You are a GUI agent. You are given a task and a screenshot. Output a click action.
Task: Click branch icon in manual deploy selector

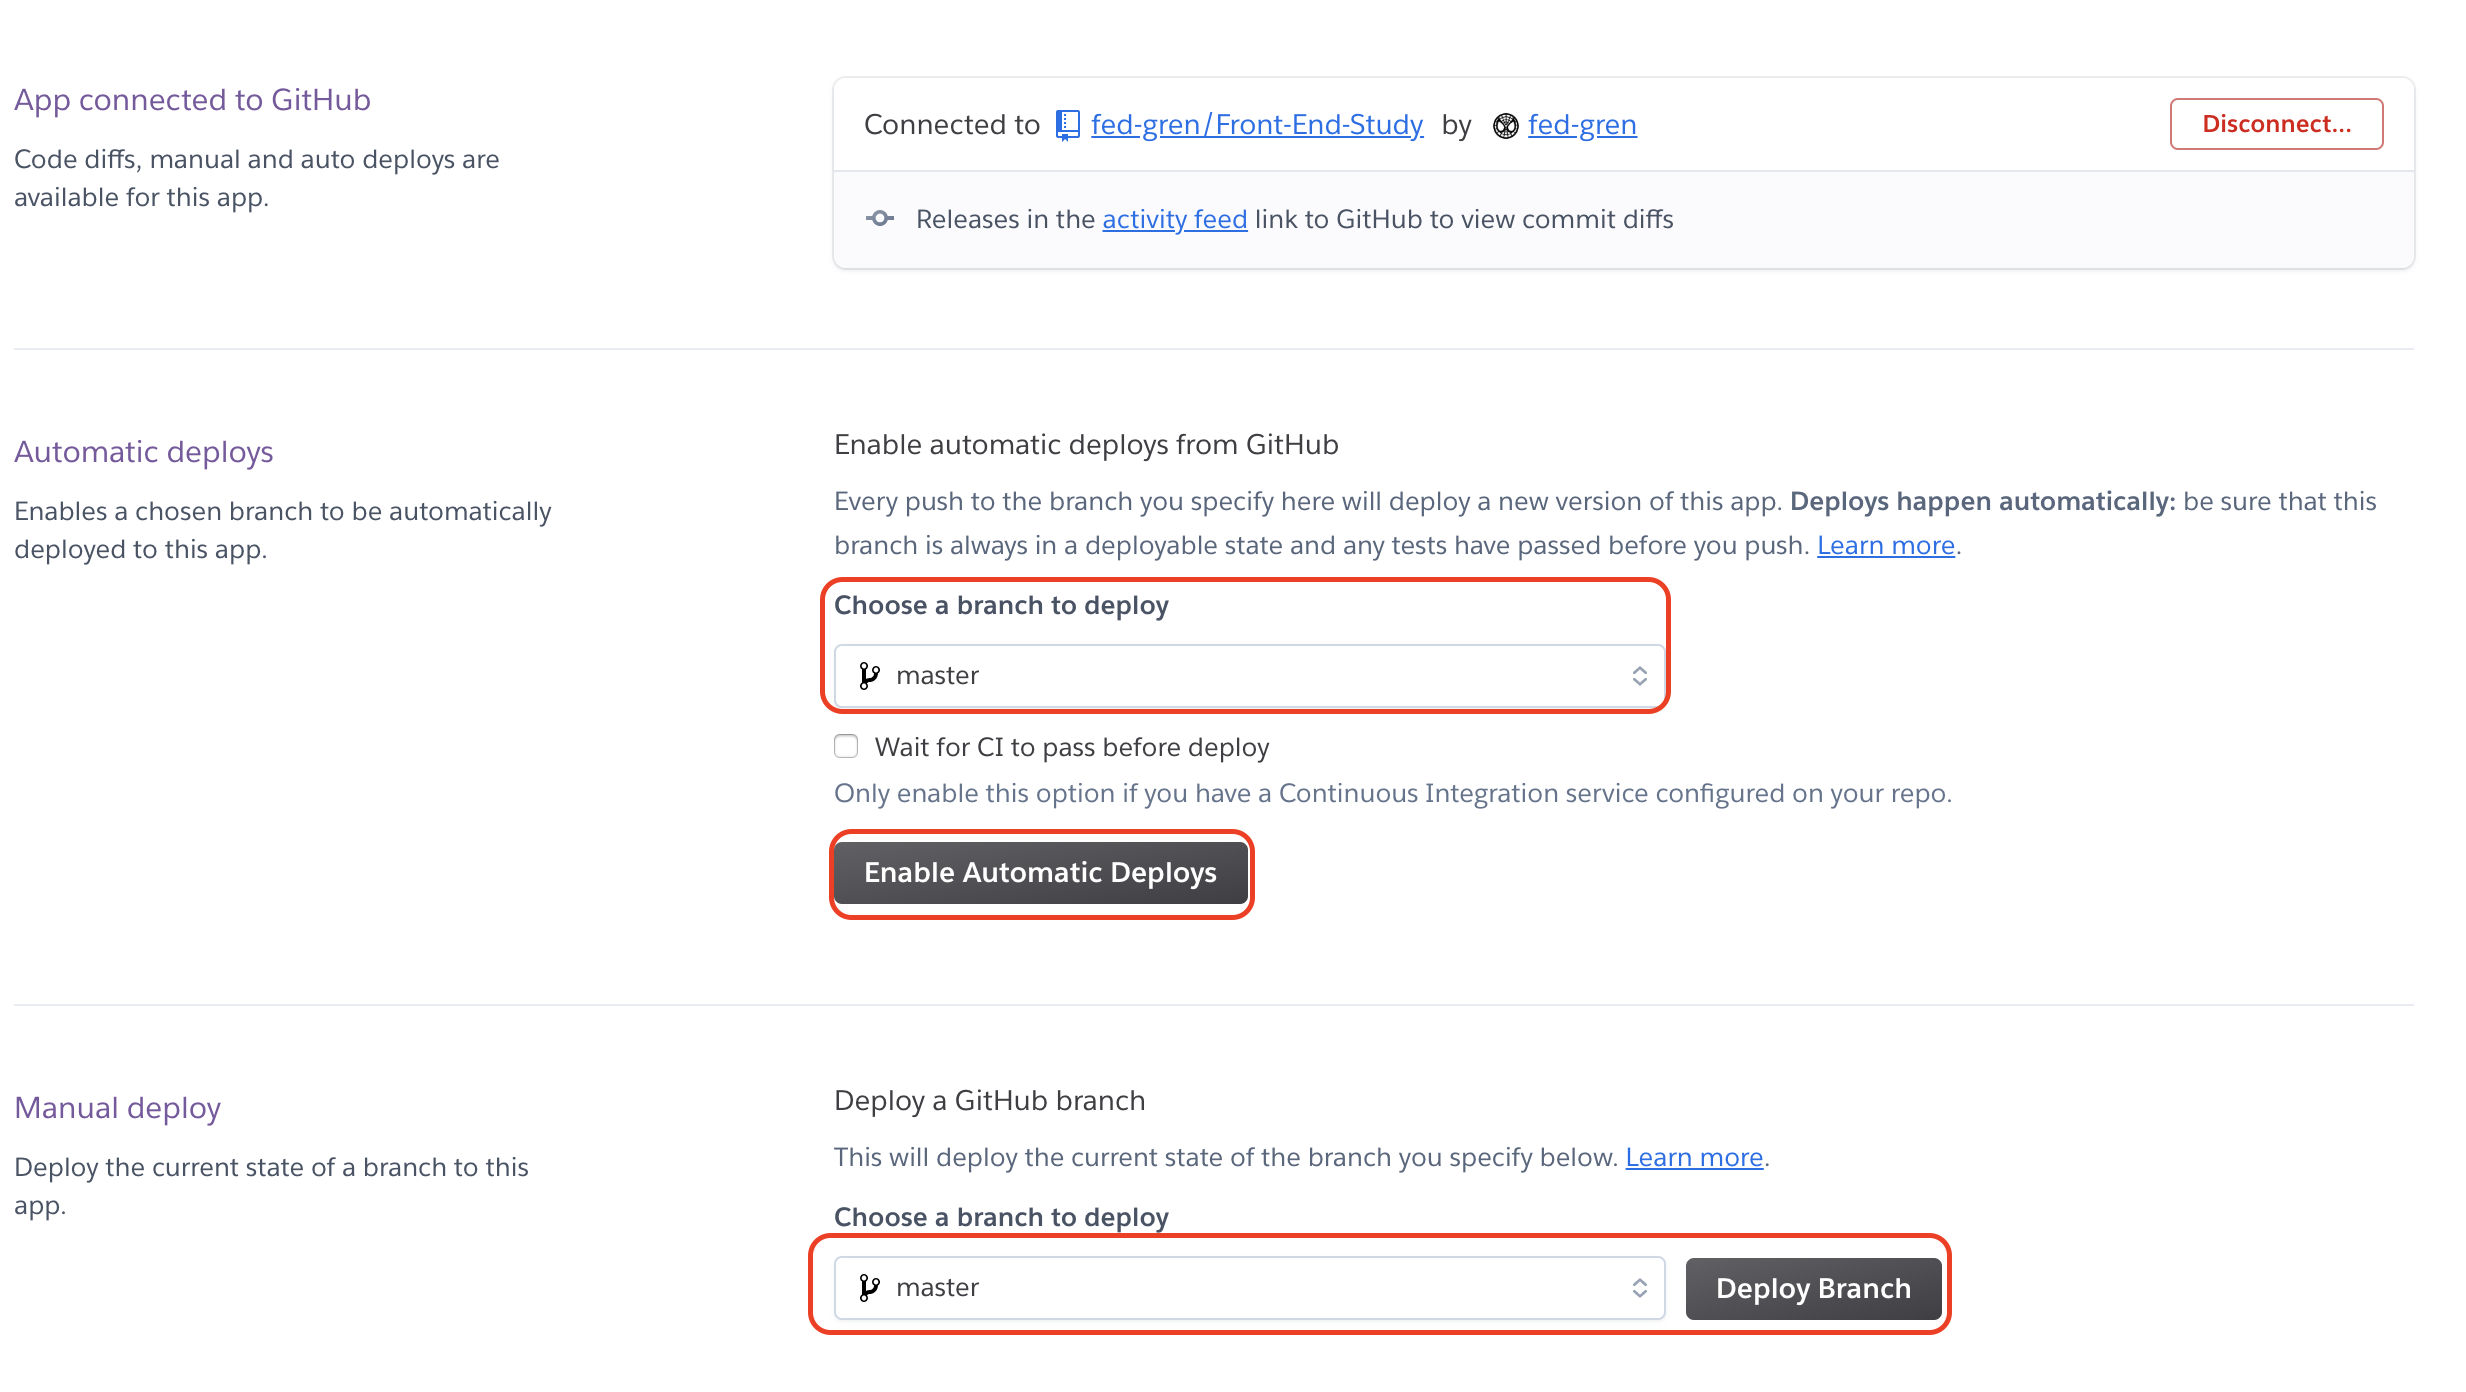(869, 1288)
